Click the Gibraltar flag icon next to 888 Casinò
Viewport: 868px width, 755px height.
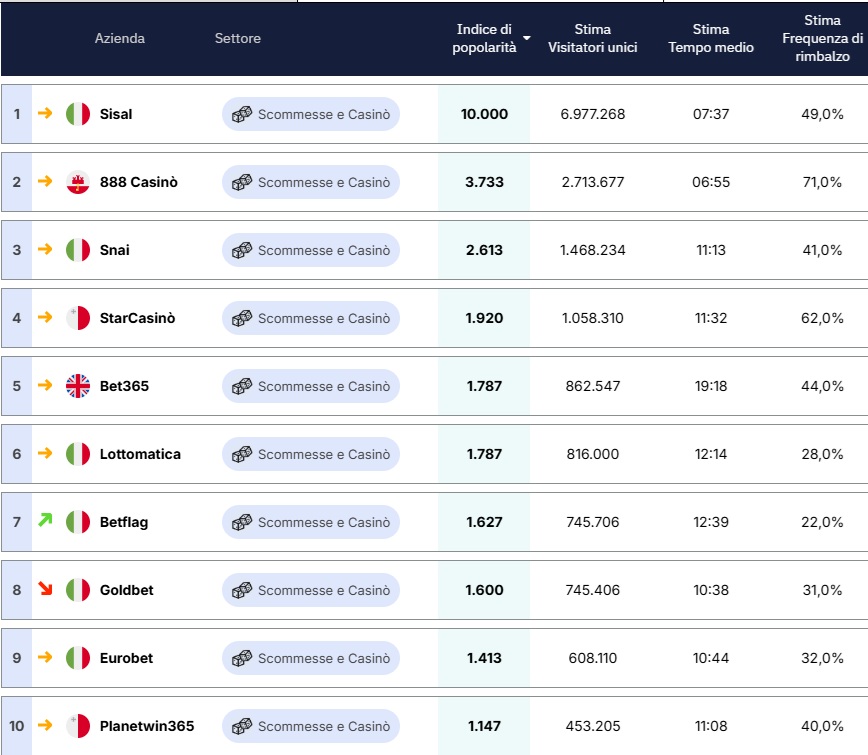click(x=78, y=182)
